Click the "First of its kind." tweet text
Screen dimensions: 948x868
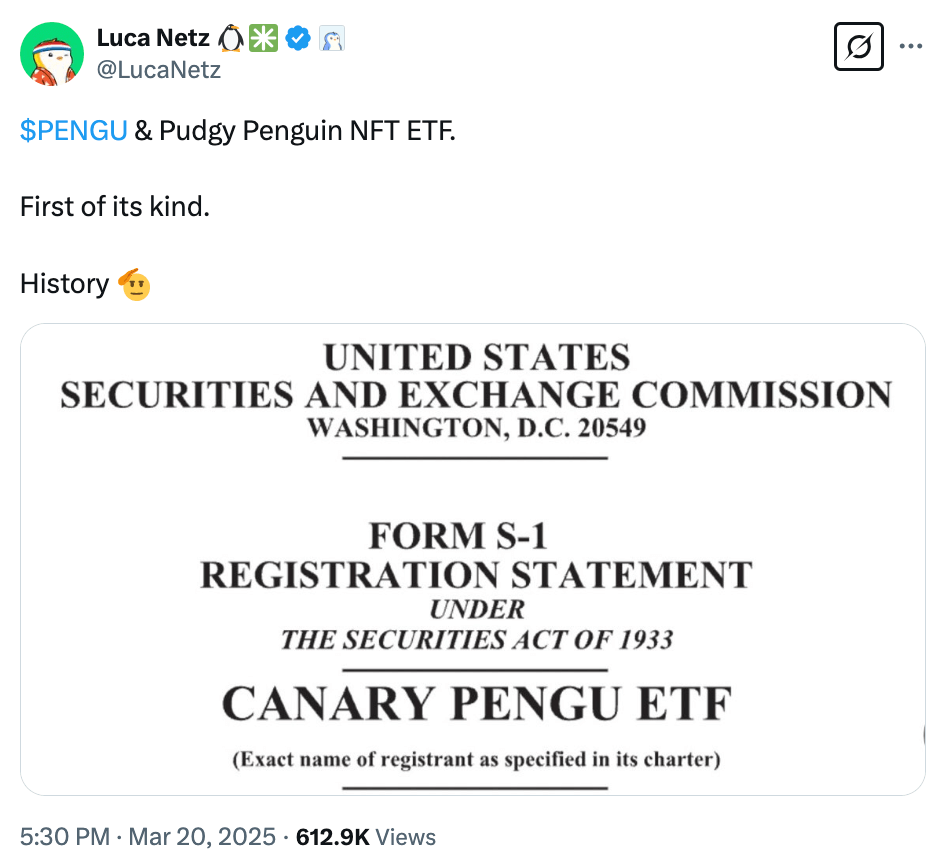tap(115, 208)
